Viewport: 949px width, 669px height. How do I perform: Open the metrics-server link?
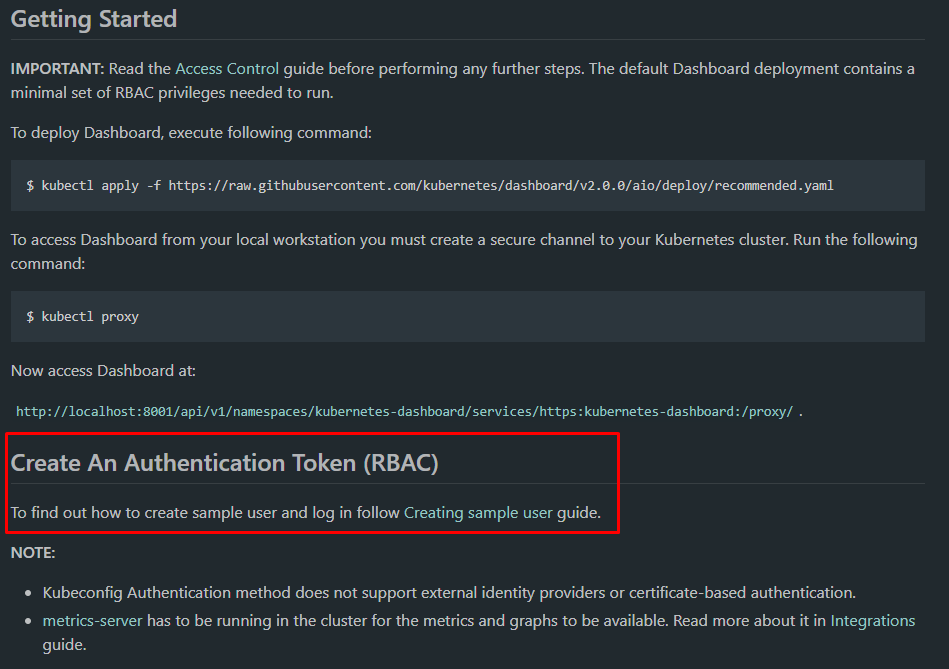(92, 620)
